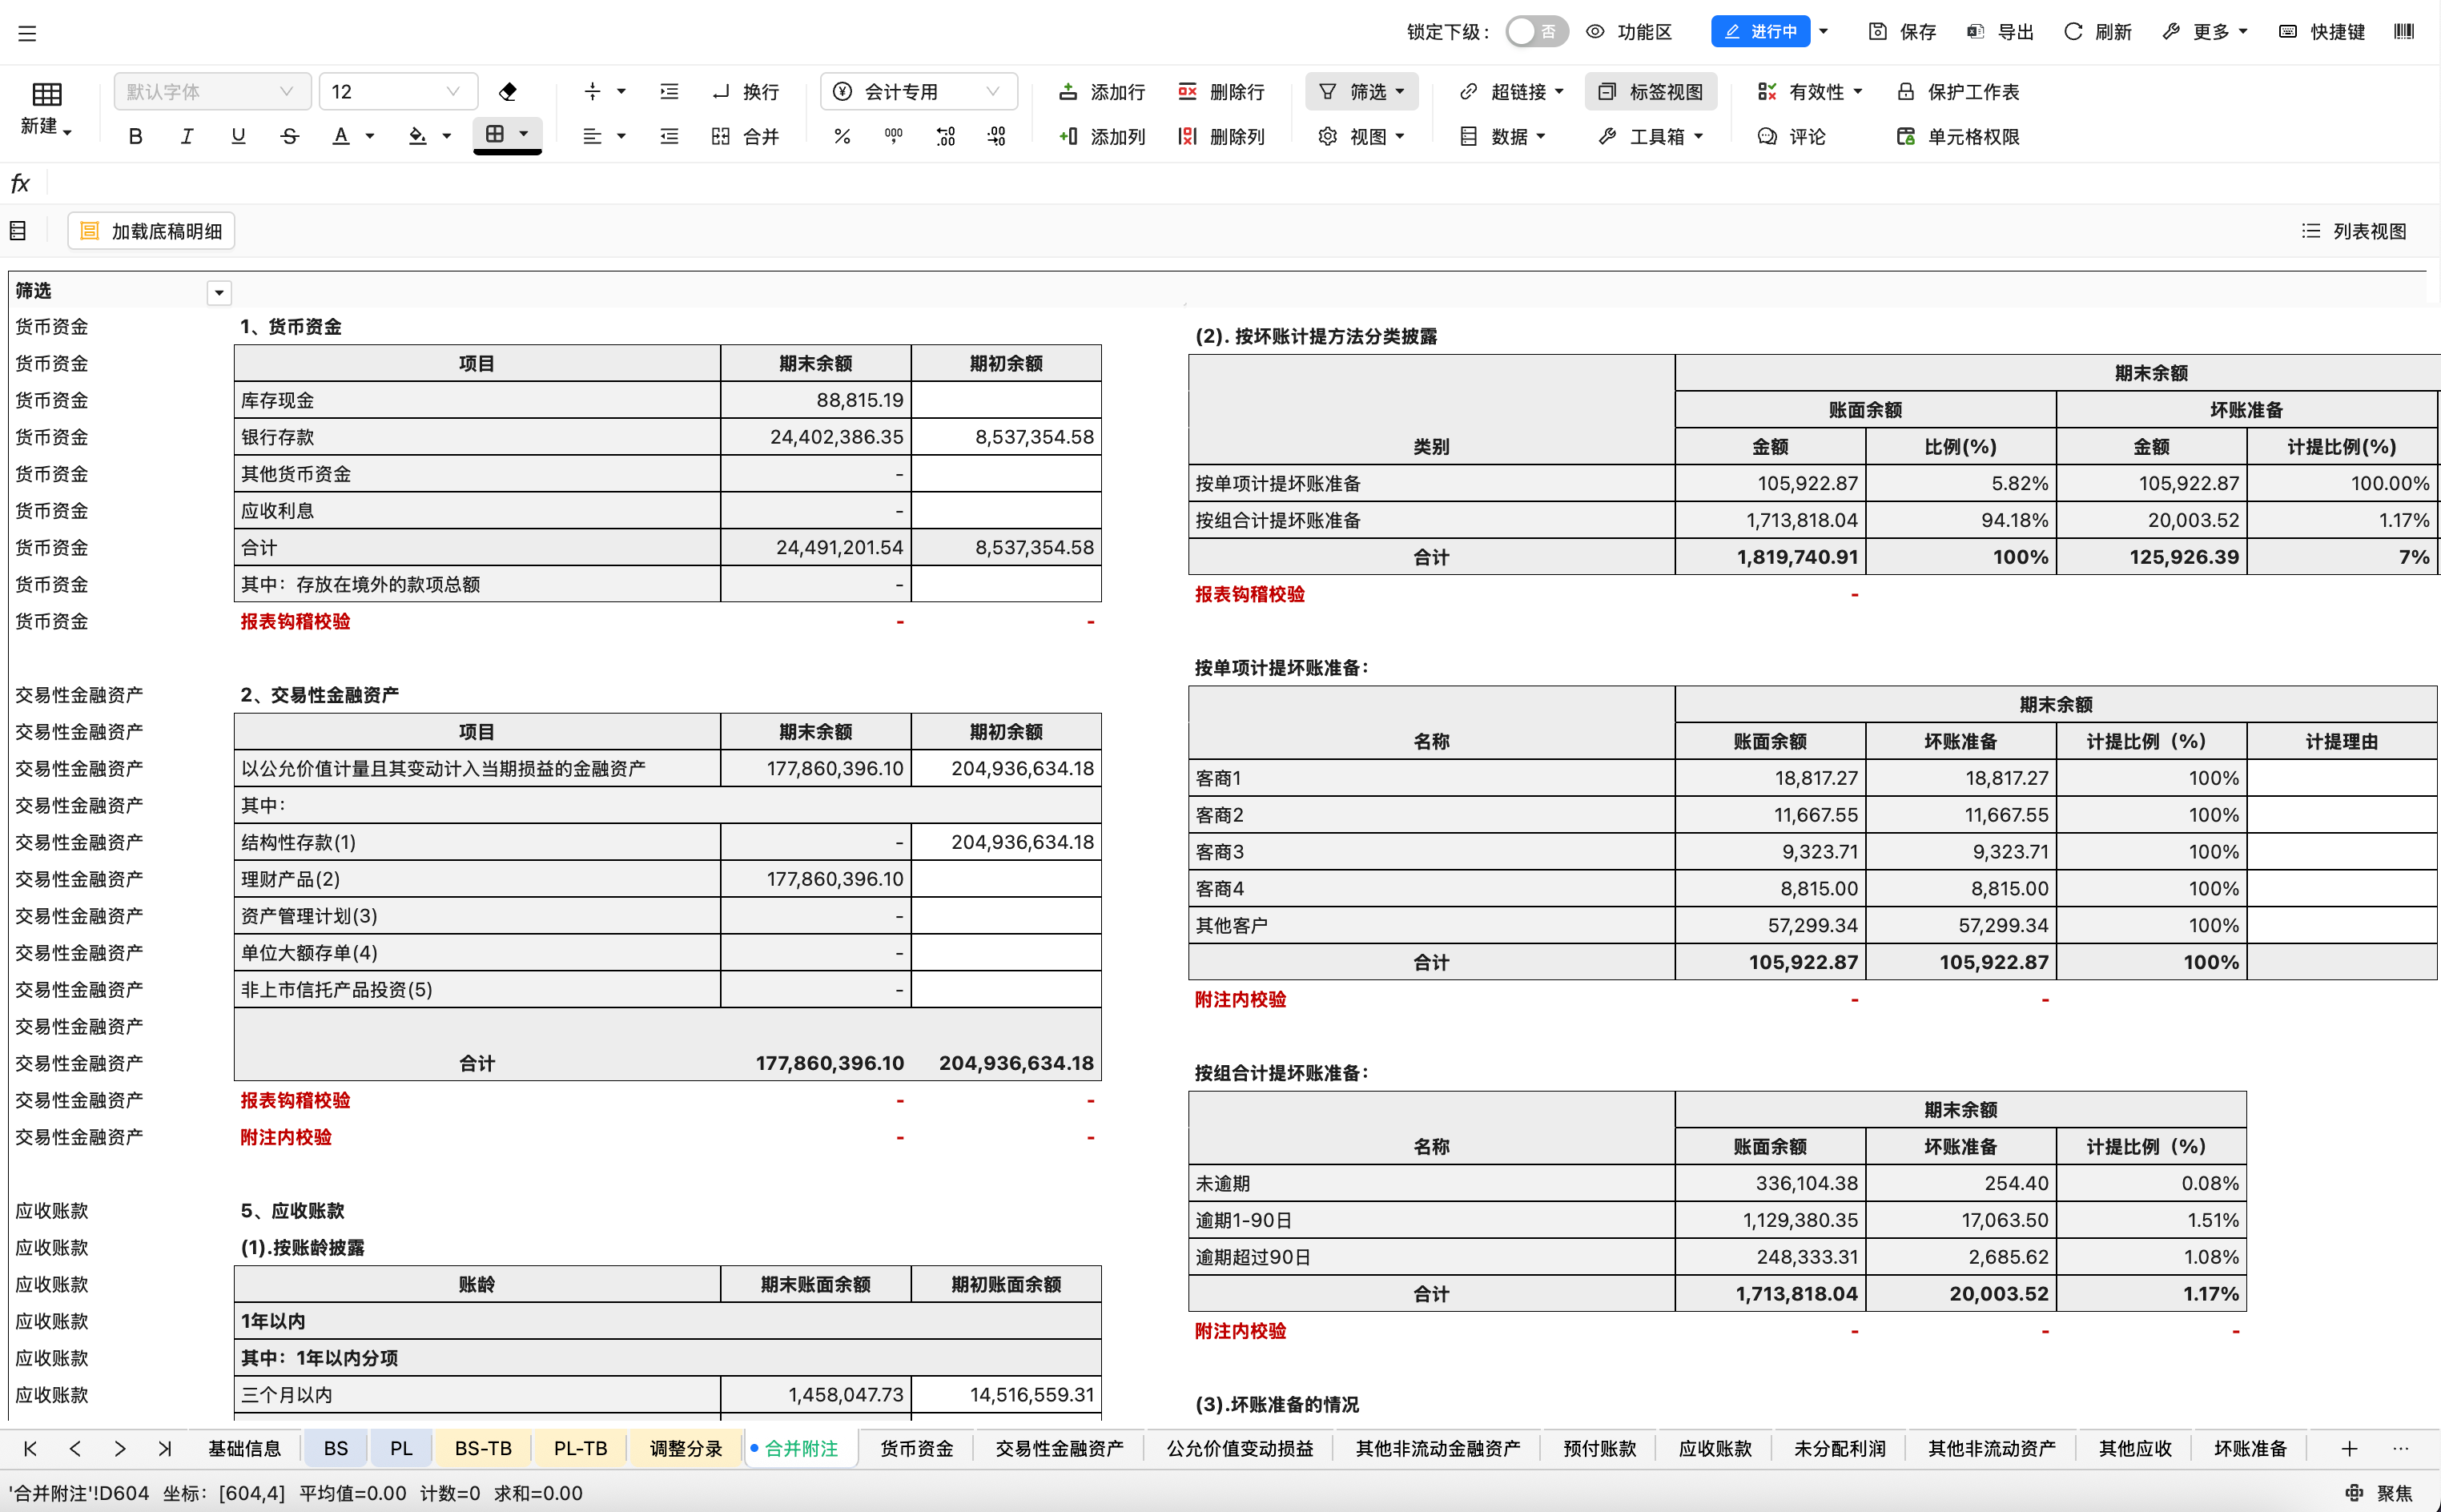Image resolution: width=2441 pixels, height=1512 pixels.
Task: Toggle bold formatting
Action: click(x=136, y=136)
